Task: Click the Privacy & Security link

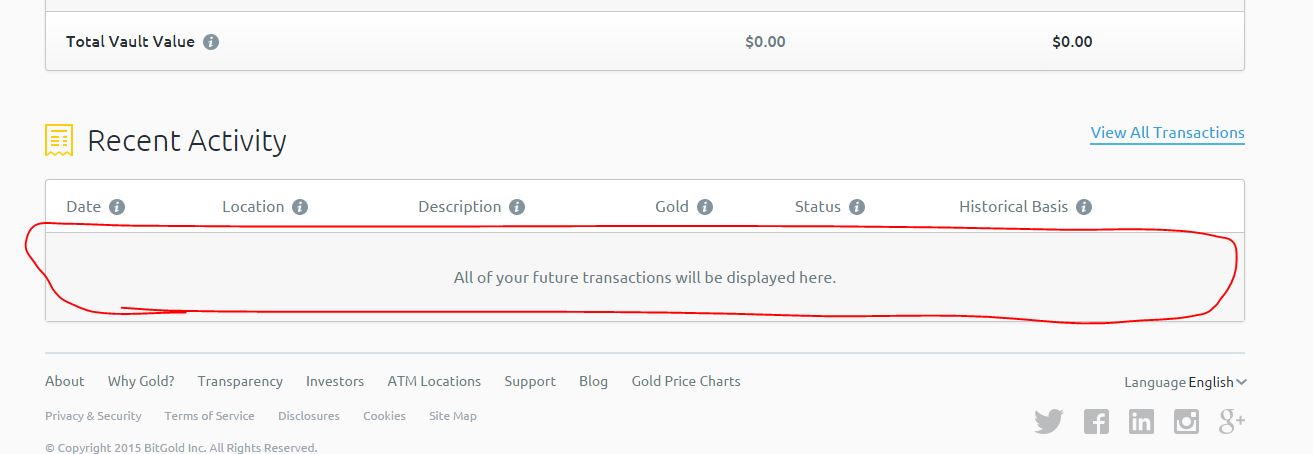Action: coord(93,416)
